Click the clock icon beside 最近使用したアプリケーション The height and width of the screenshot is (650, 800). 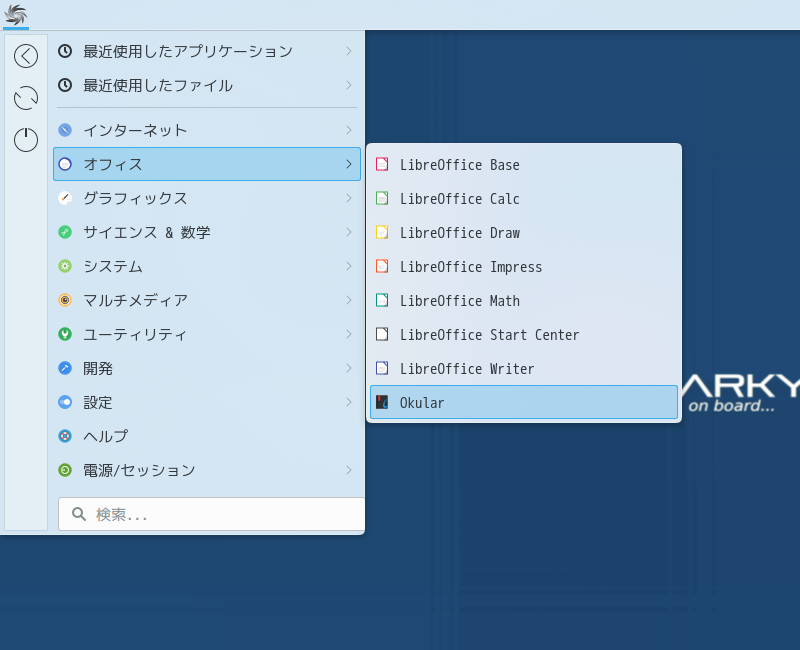(65, 51)
